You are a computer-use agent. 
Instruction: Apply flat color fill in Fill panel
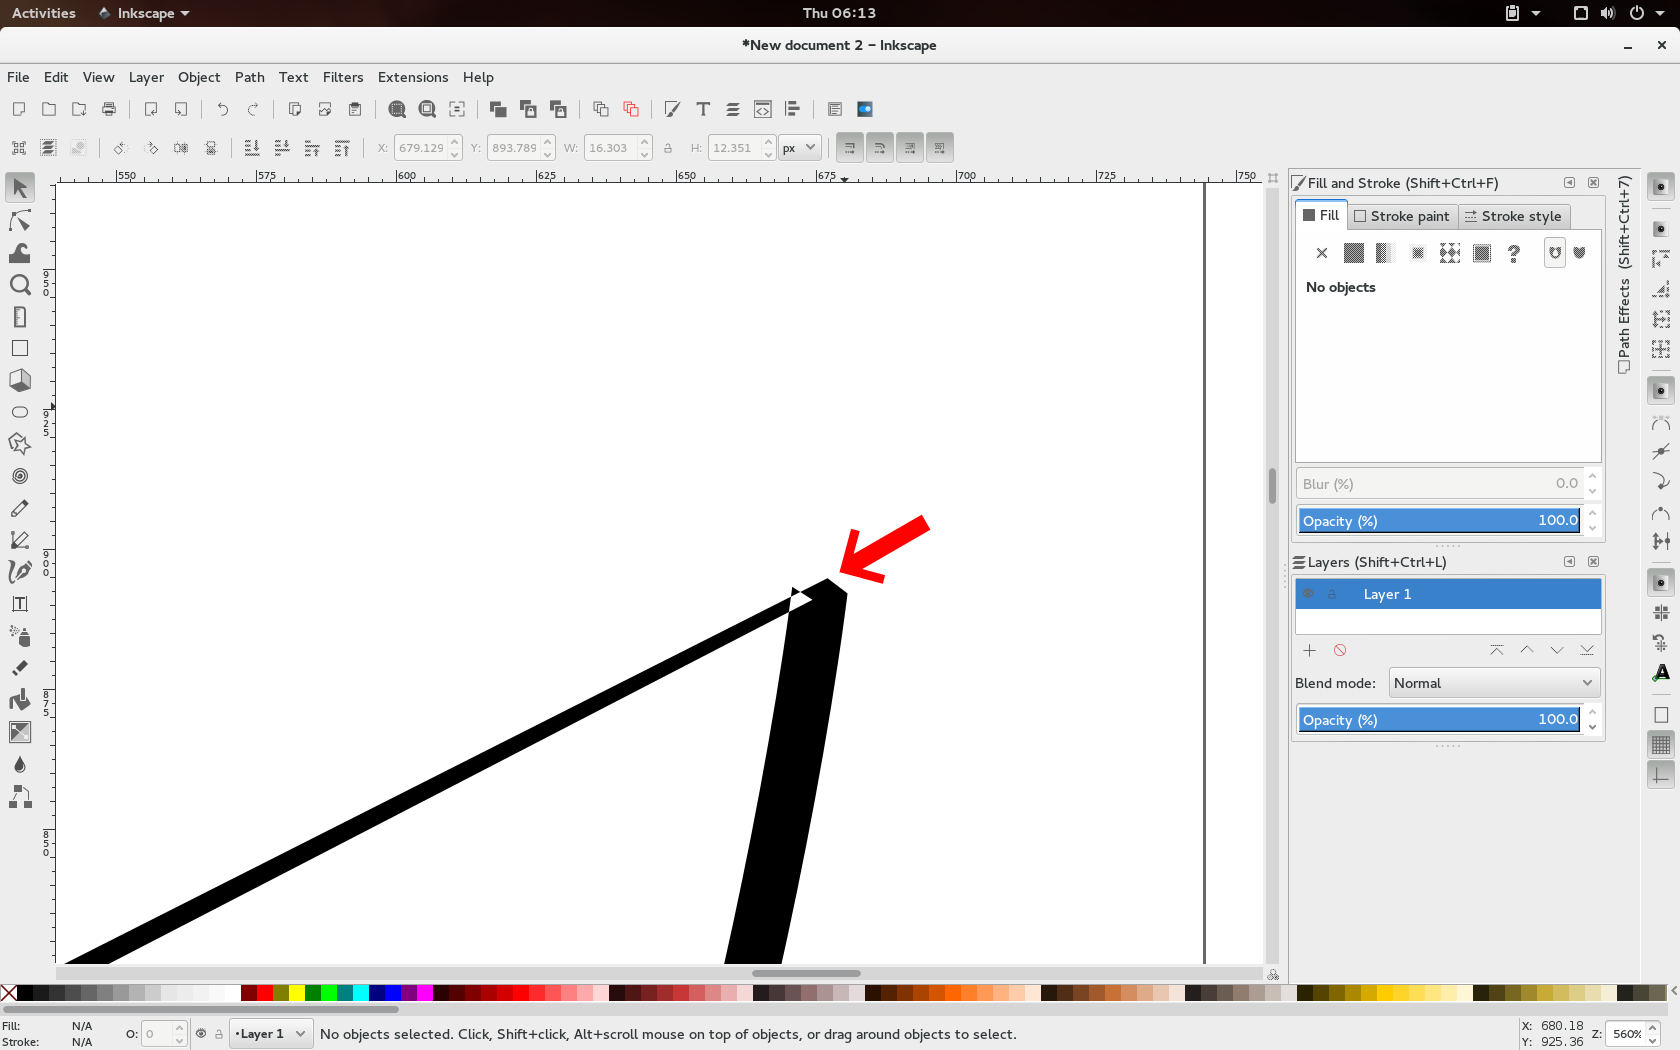click(1353, 253)
